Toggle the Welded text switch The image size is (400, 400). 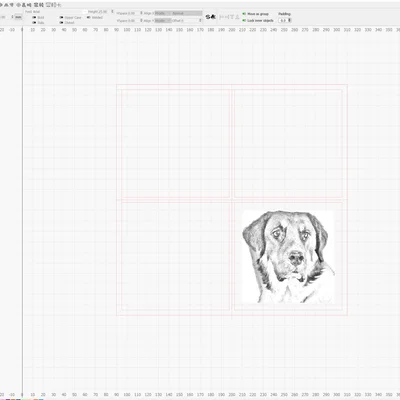[89, 17]
